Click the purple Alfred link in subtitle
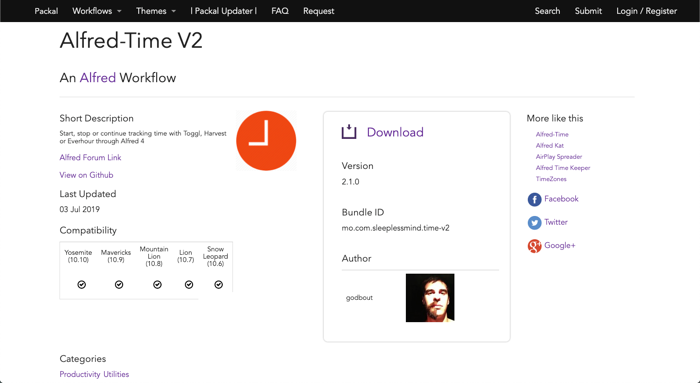 (x=98, y=78)
